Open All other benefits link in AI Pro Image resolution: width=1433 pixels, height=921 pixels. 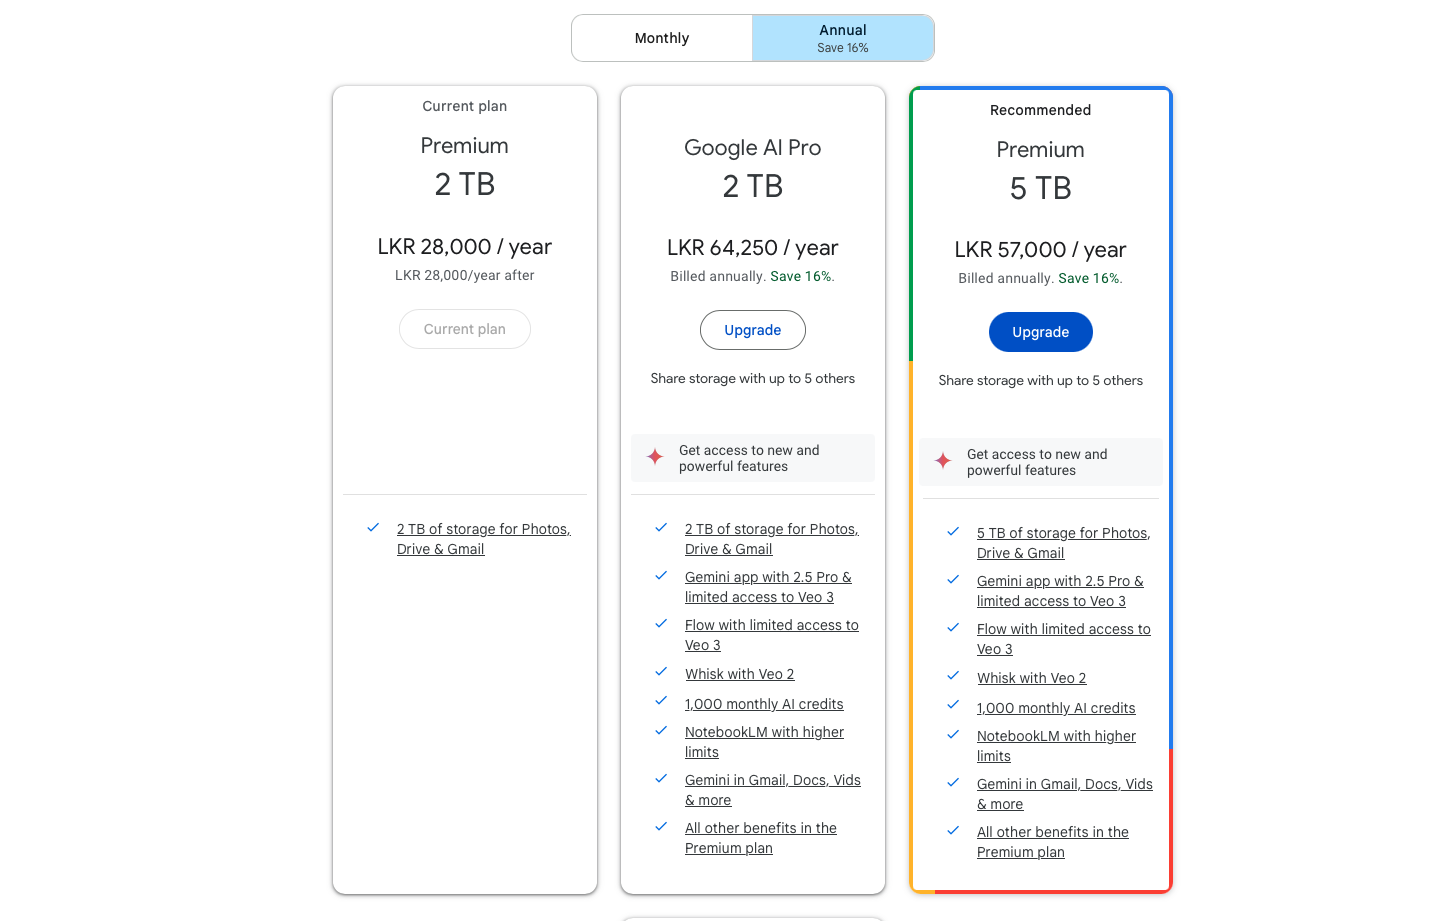tap(761, 838)
